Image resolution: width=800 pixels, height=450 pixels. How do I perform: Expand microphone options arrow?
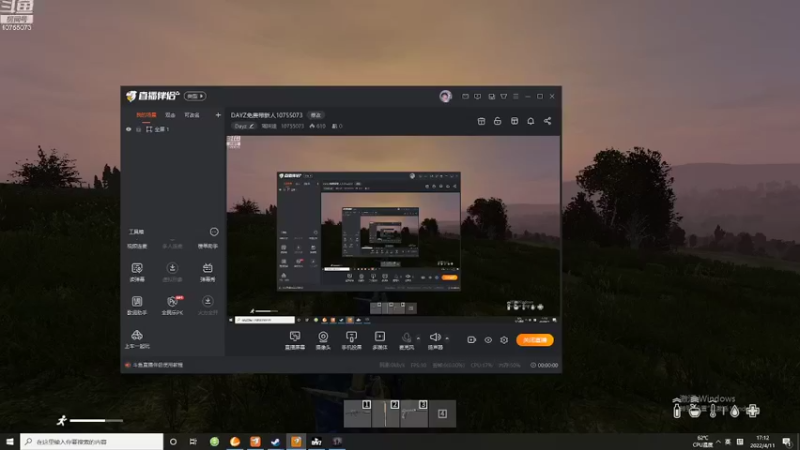[418, 338]
